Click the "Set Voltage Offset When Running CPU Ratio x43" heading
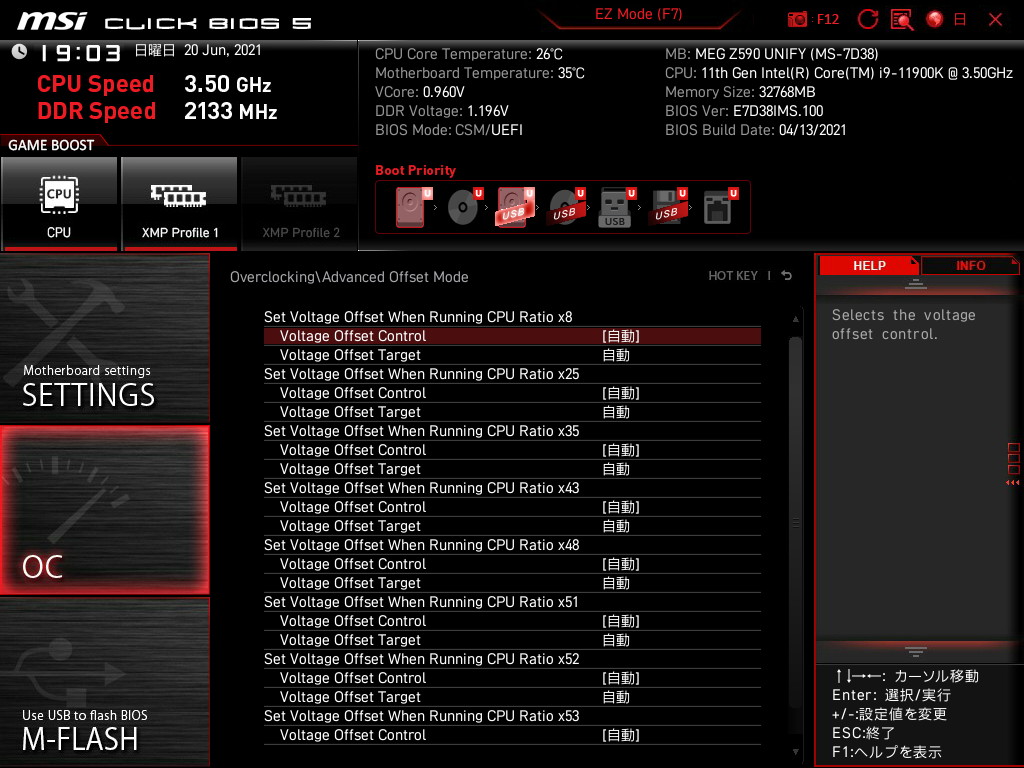Viewport: 1024px width, 768px height. point(421,488)
